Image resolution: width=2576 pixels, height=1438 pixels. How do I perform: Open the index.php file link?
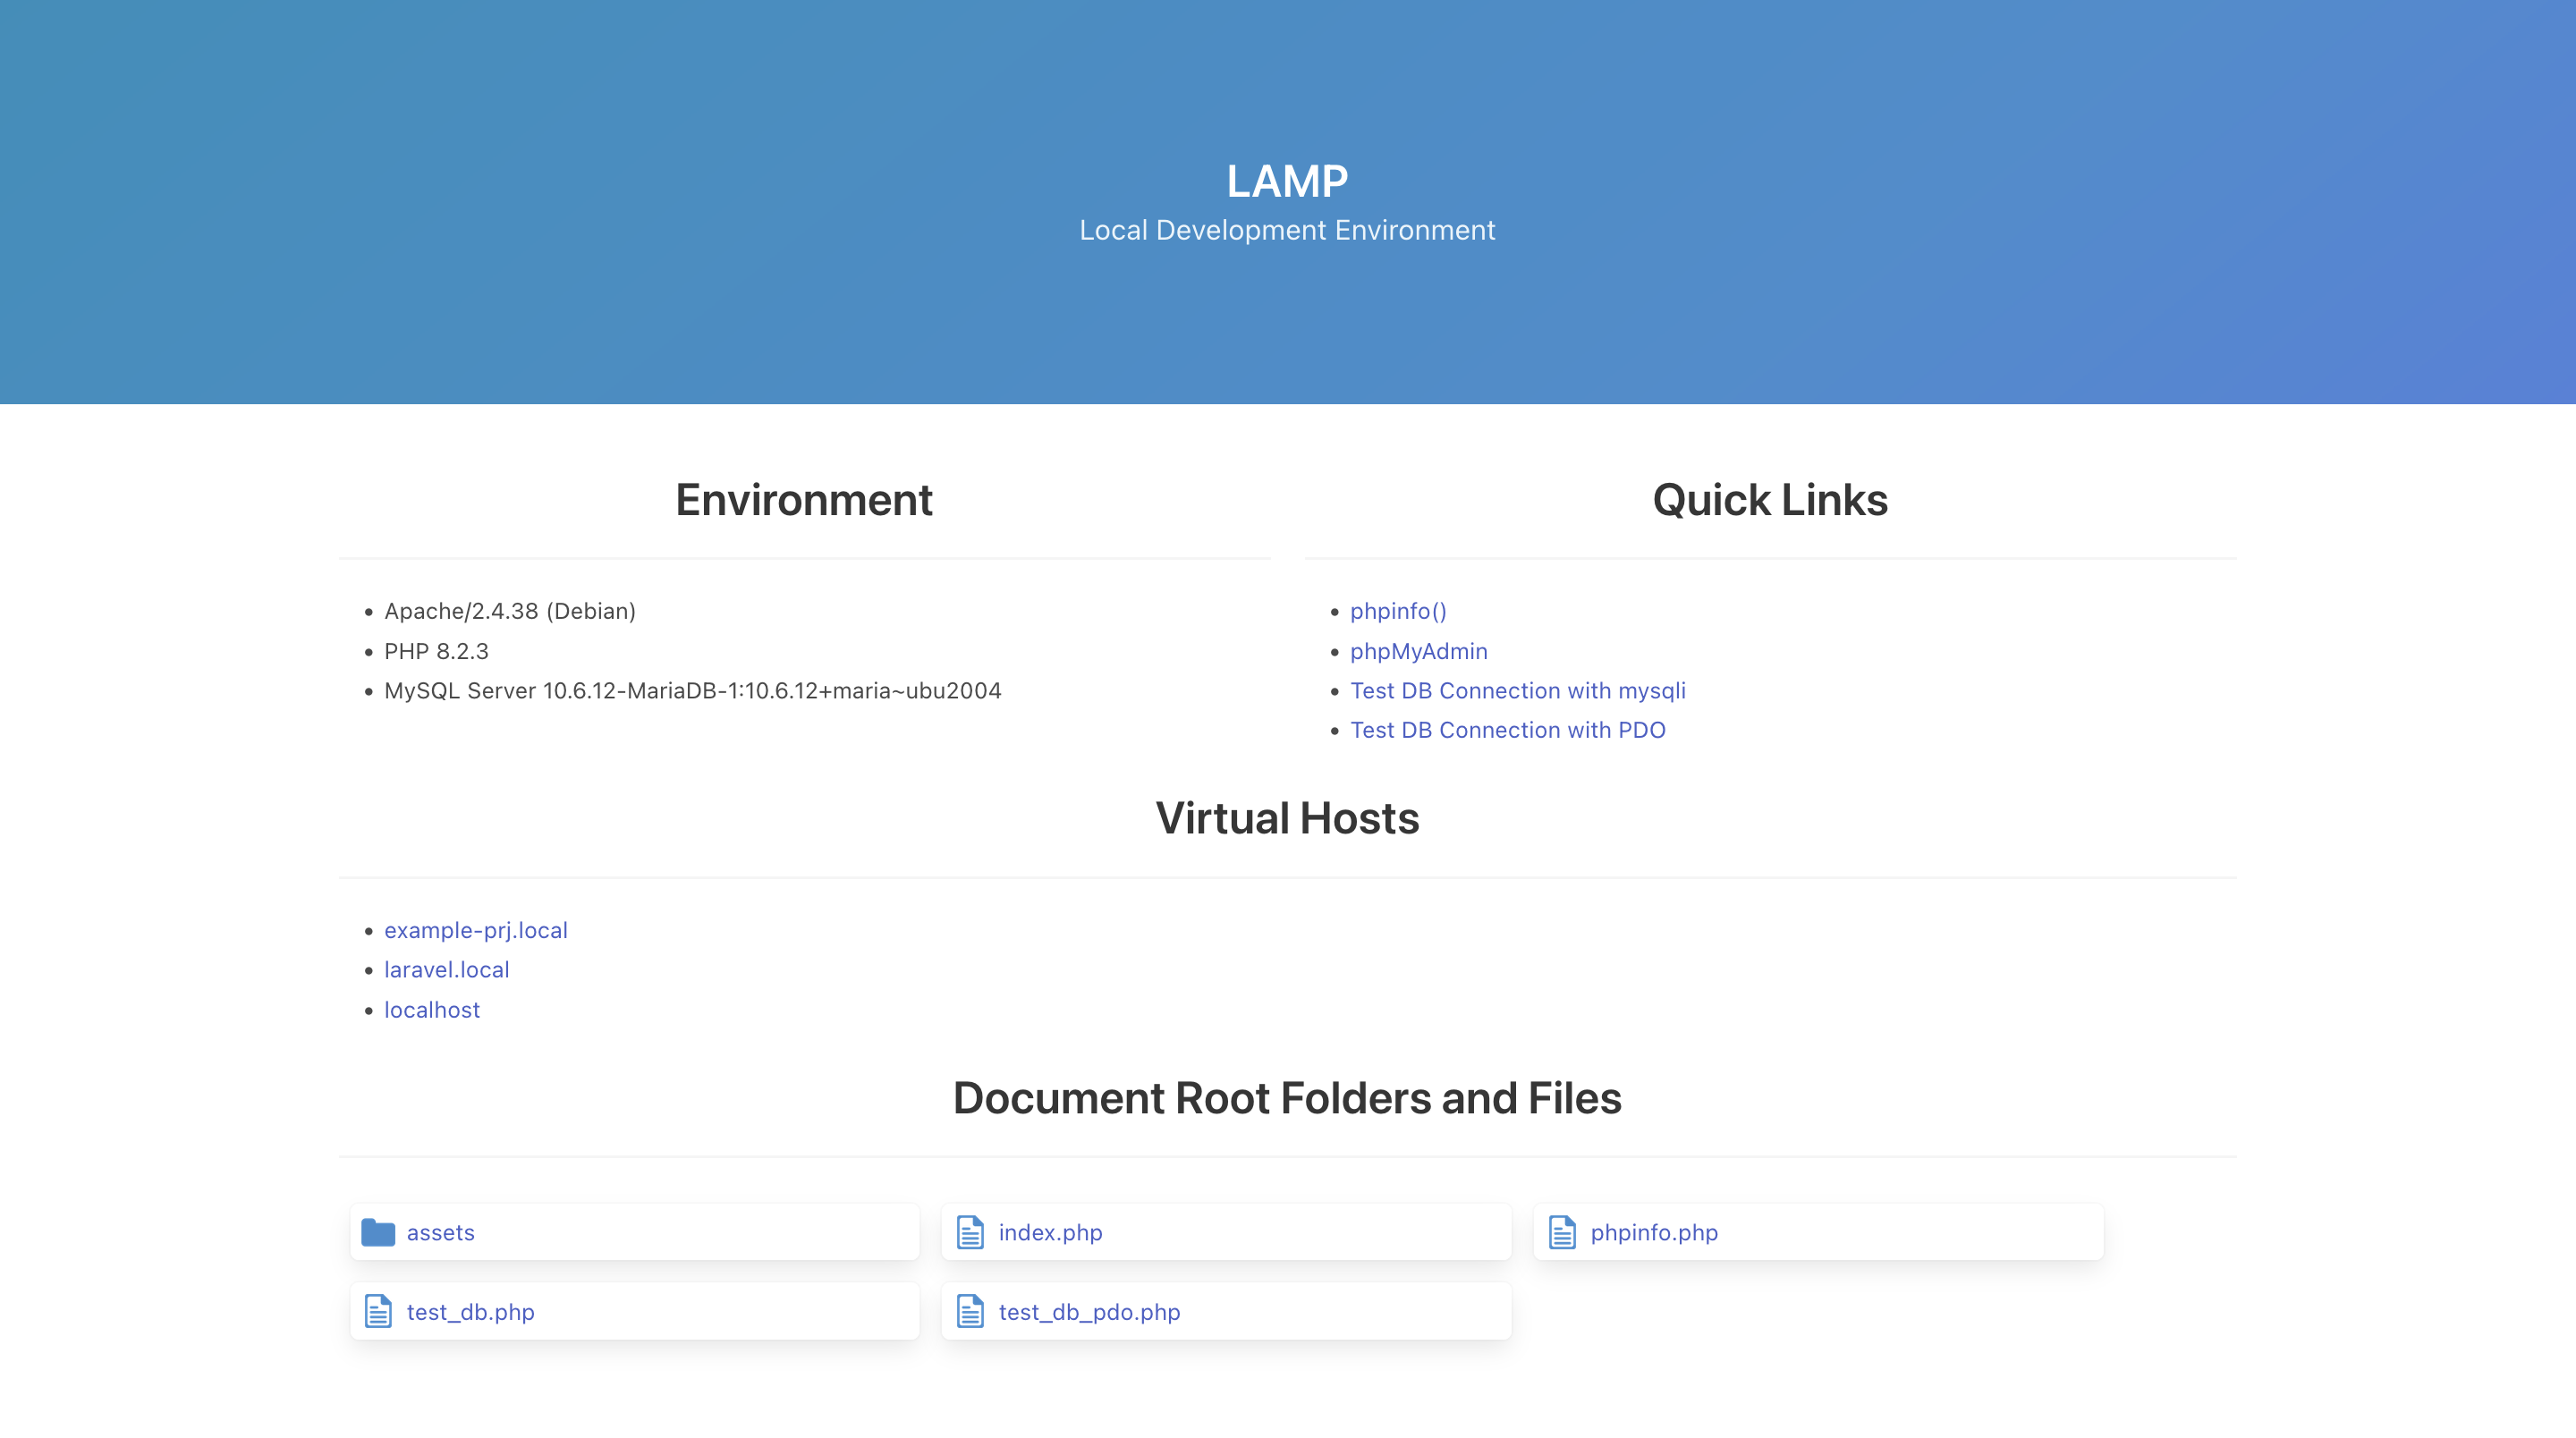[1050, 1232]
